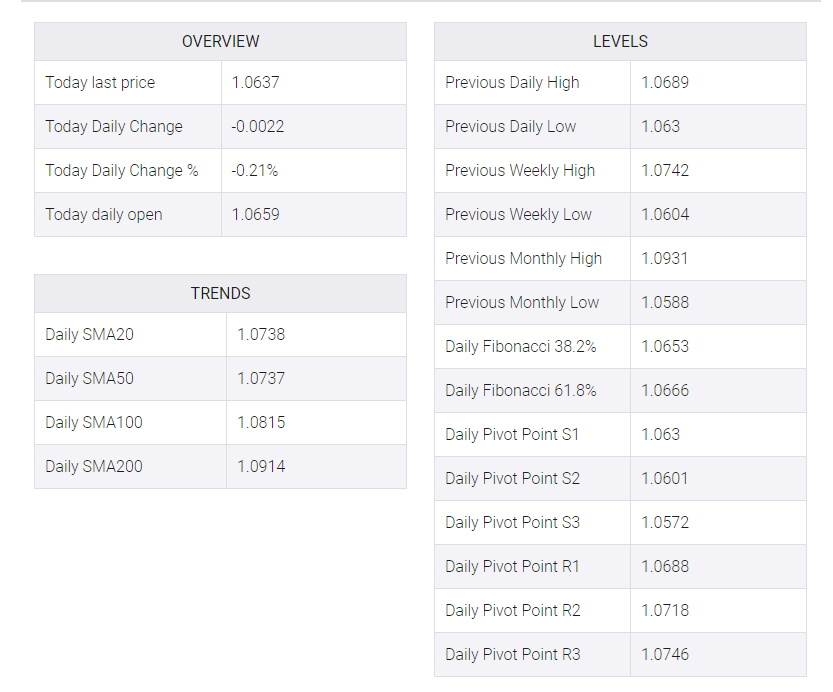Select the -0.21% daily change value
The height and width of the screenshot is (692, 833).
[x=254, y=171]
